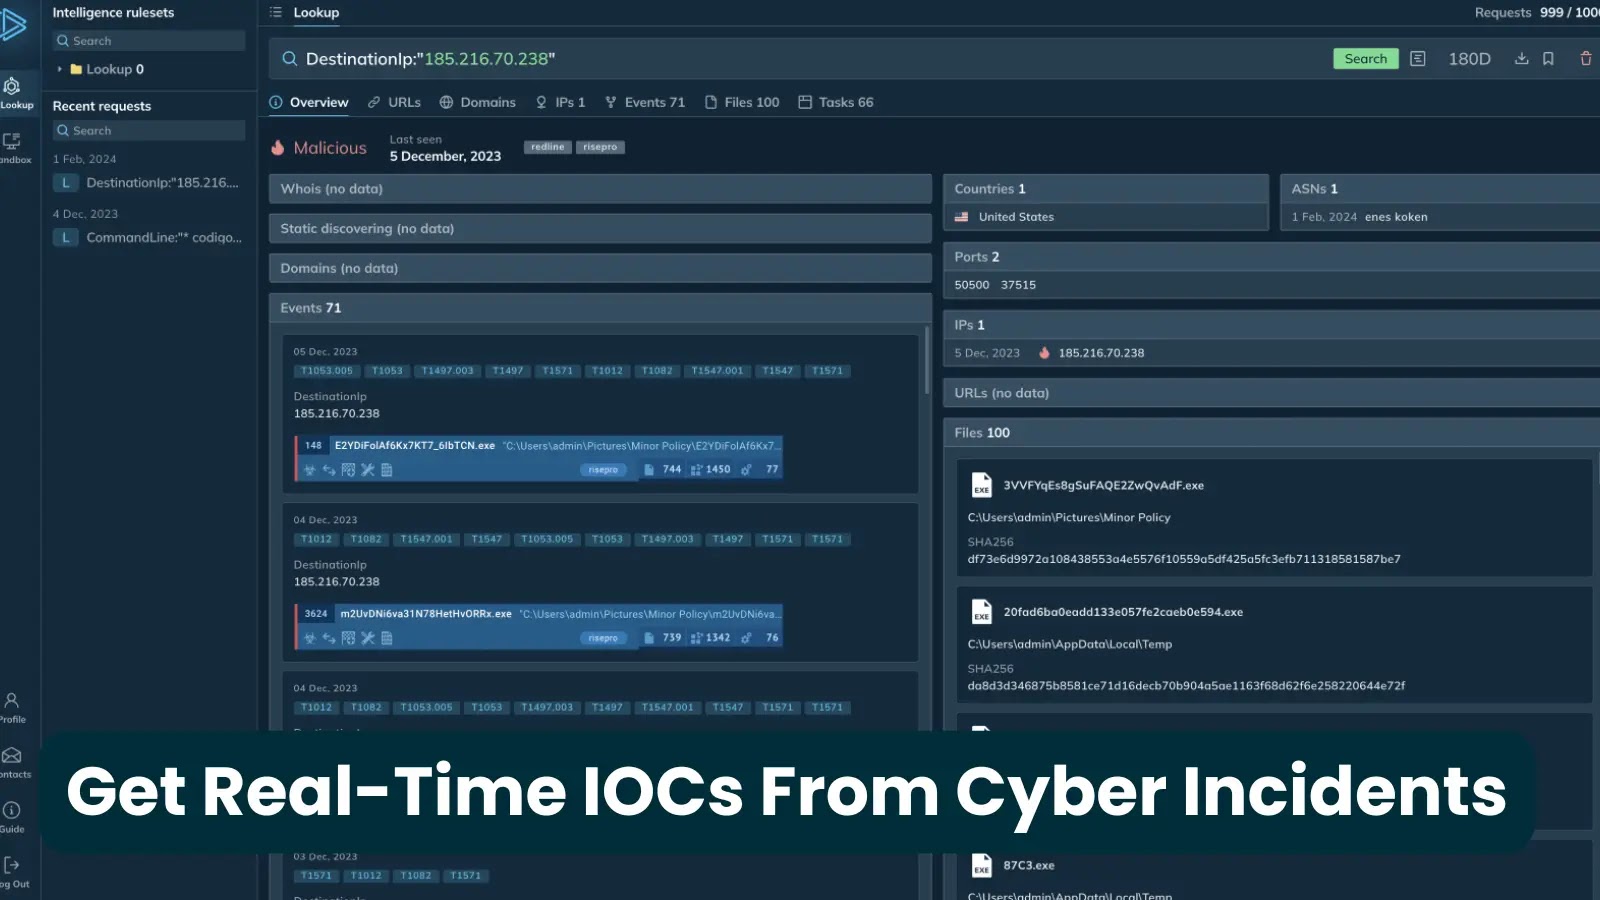This screenshot has height=900, width=1600.
Task: Click the process tree icon showing 1450 on the event
Action: click(696, 469)
